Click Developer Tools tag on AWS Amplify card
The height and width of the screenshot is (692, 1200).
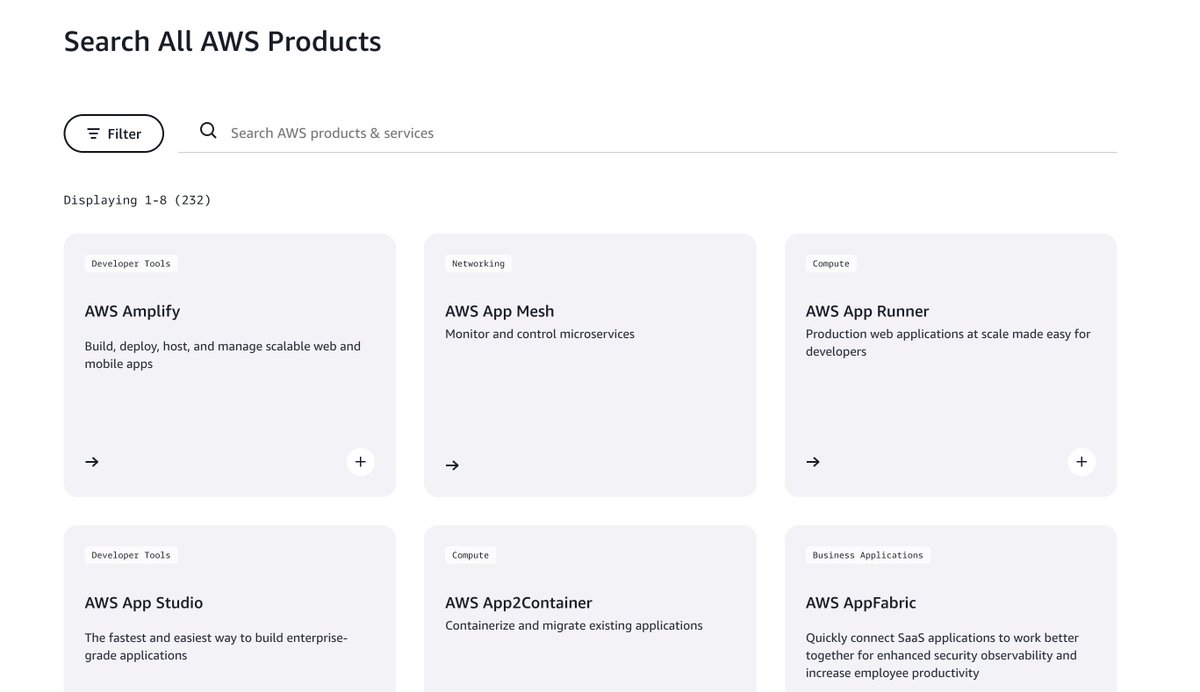131,264
